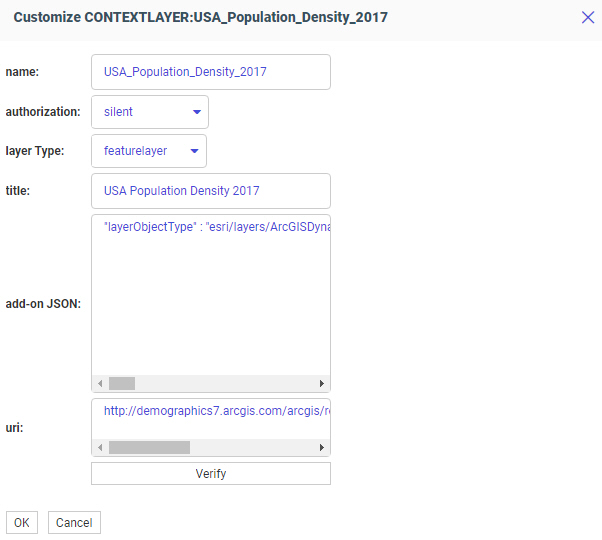
Task: Click the "add-on JSON:" label
Action: pos(44,303)
